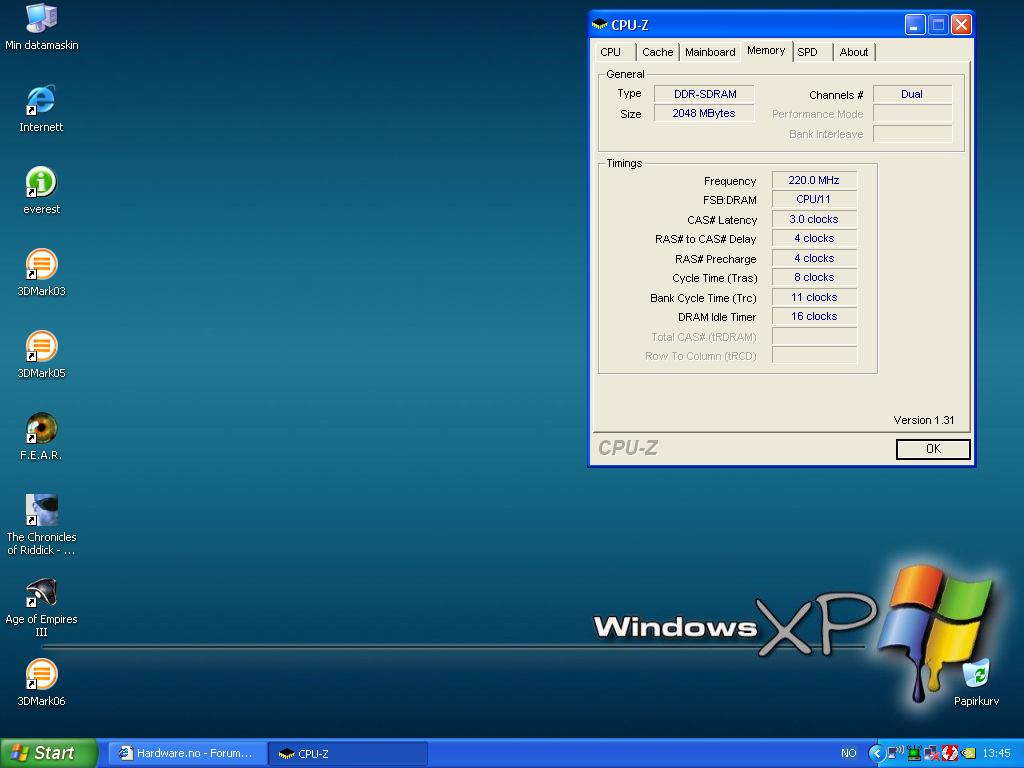Click the wireless network tray icon
The height and width of the screenshot is (768, 1024).
point(896,753)
